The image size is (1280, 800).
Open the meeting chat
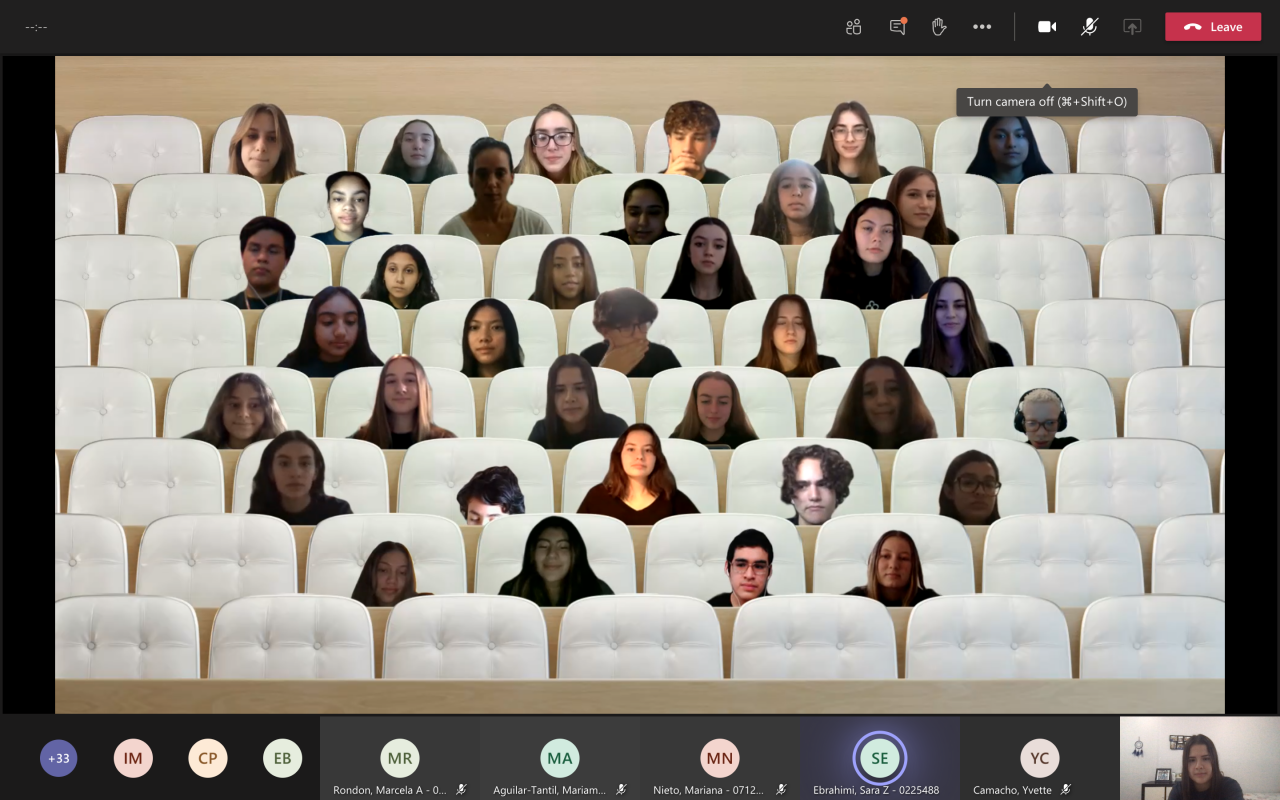897,27
